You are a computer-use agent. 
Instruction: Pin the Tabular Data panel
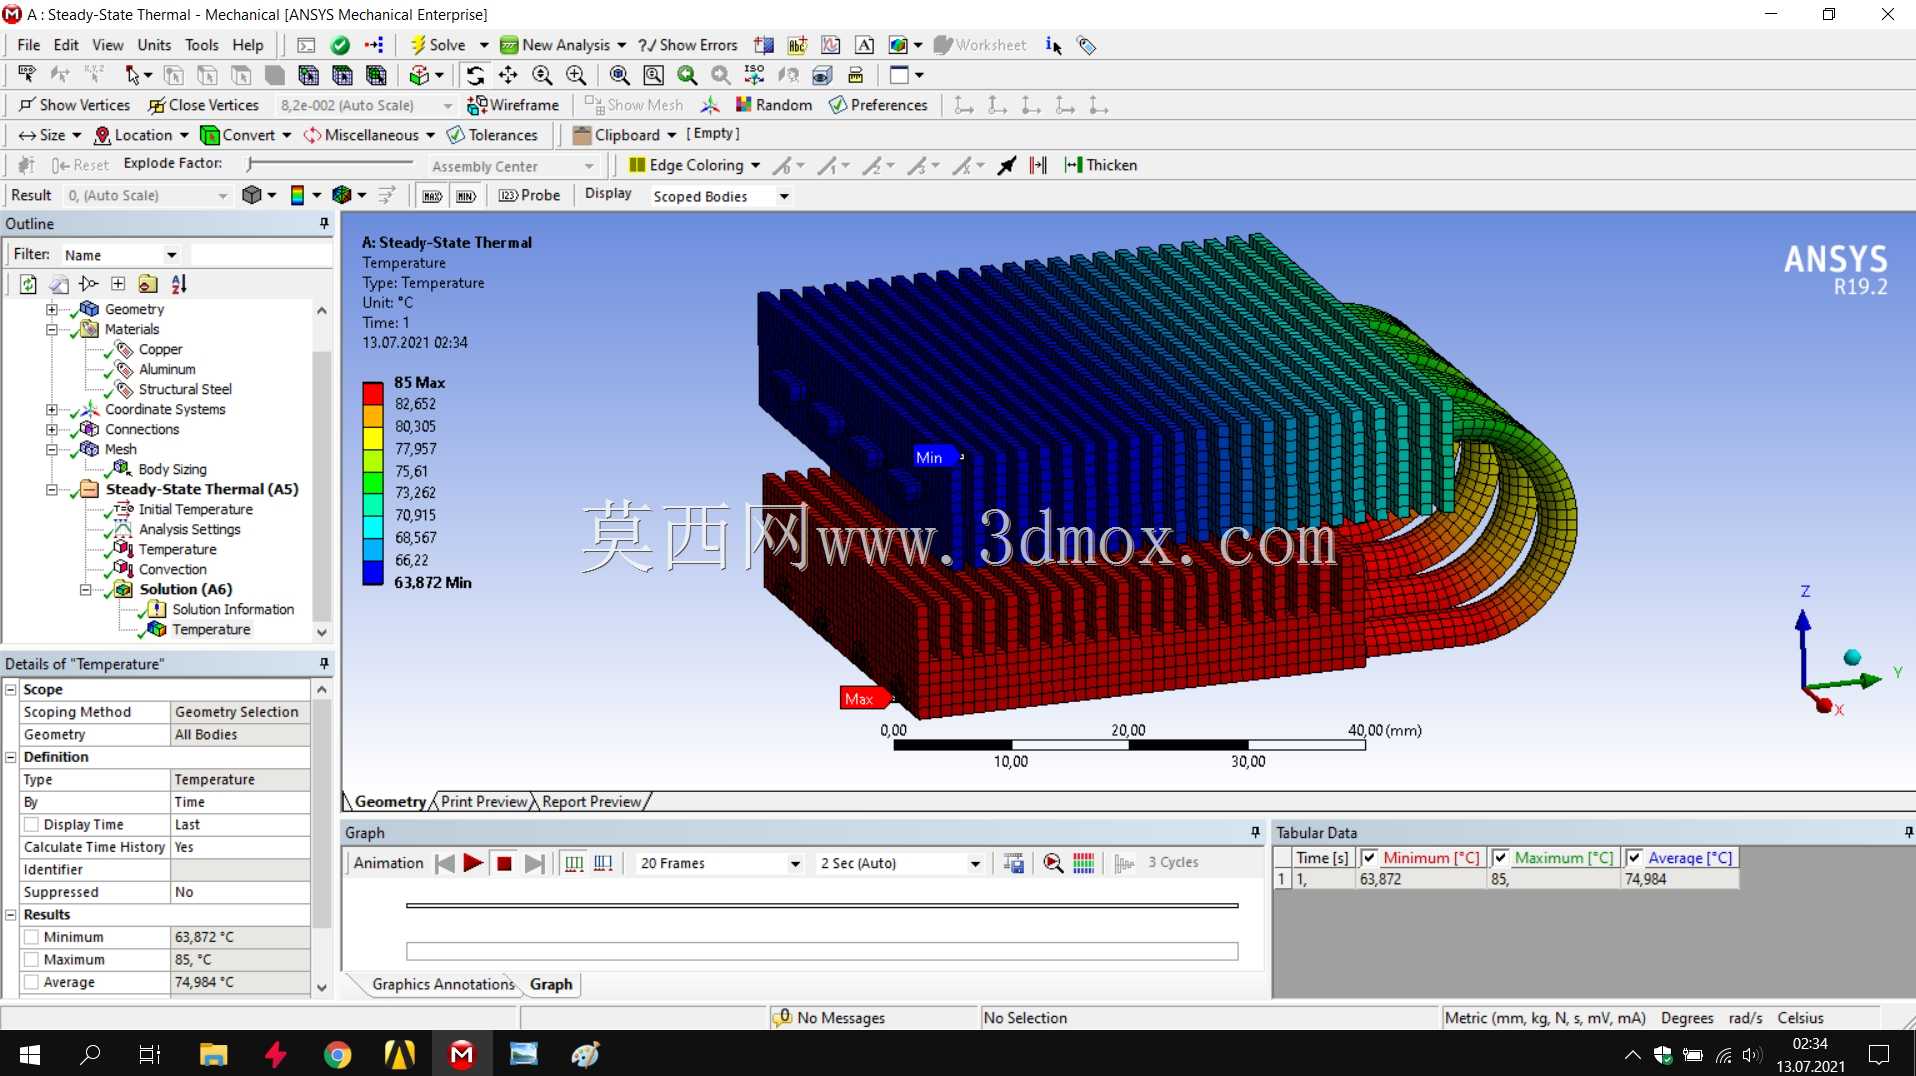1908,832
